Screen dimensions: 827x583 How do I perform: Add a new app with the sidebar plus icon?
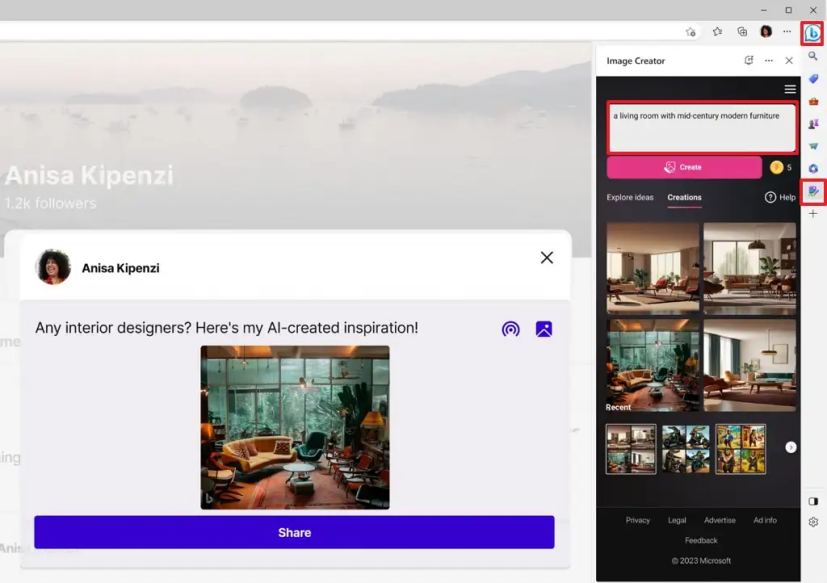point(813,212)
